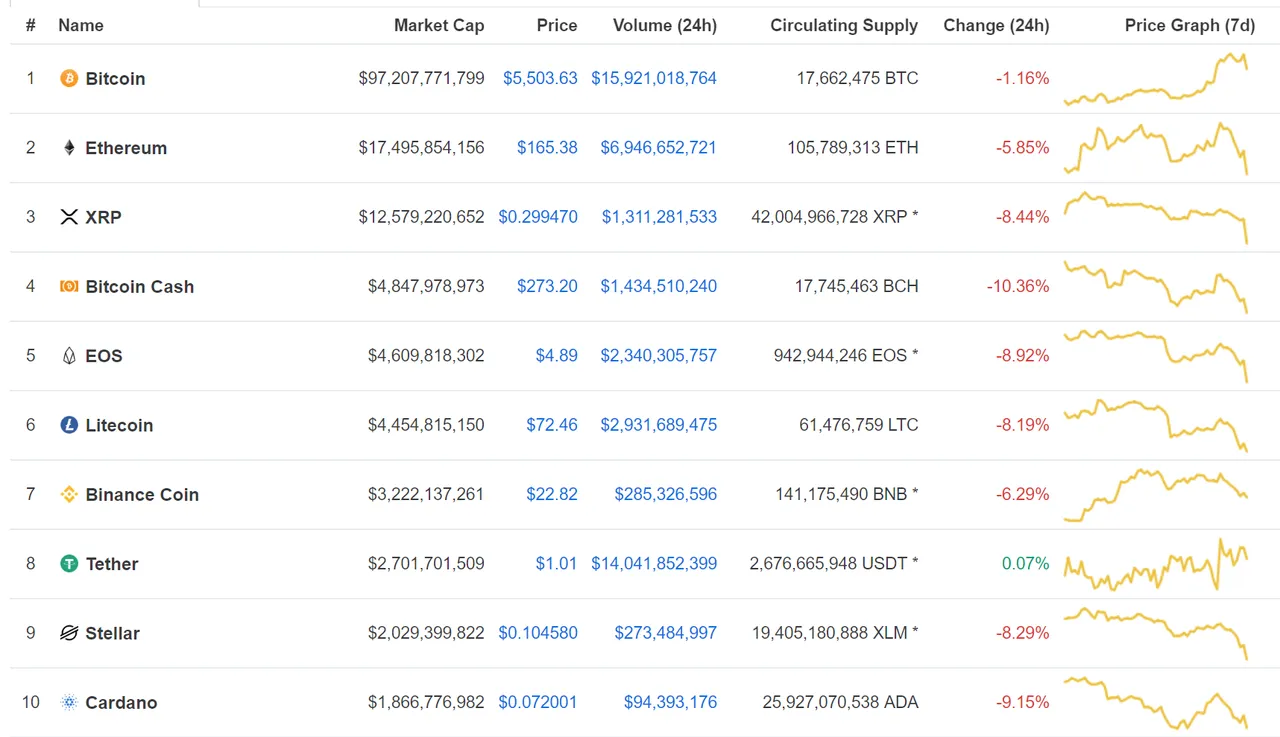Click Bitcoin Cash volume $1,434,510,240
This screenshot has width=1280, height=737.
pyautogui.click(x=659, y=286)
